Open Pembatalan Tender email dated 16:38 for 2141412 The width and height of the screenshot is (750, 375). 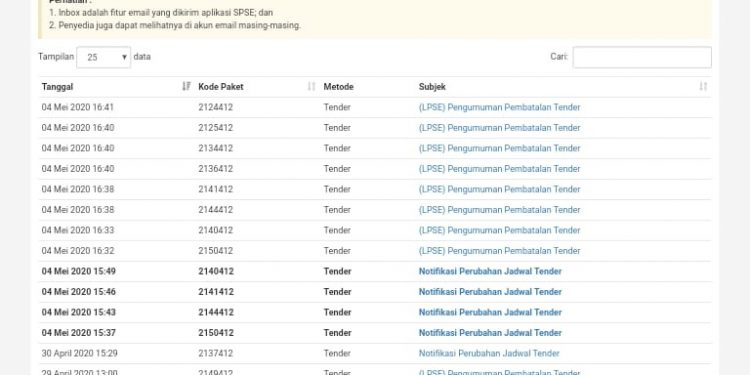pos(499,189)
